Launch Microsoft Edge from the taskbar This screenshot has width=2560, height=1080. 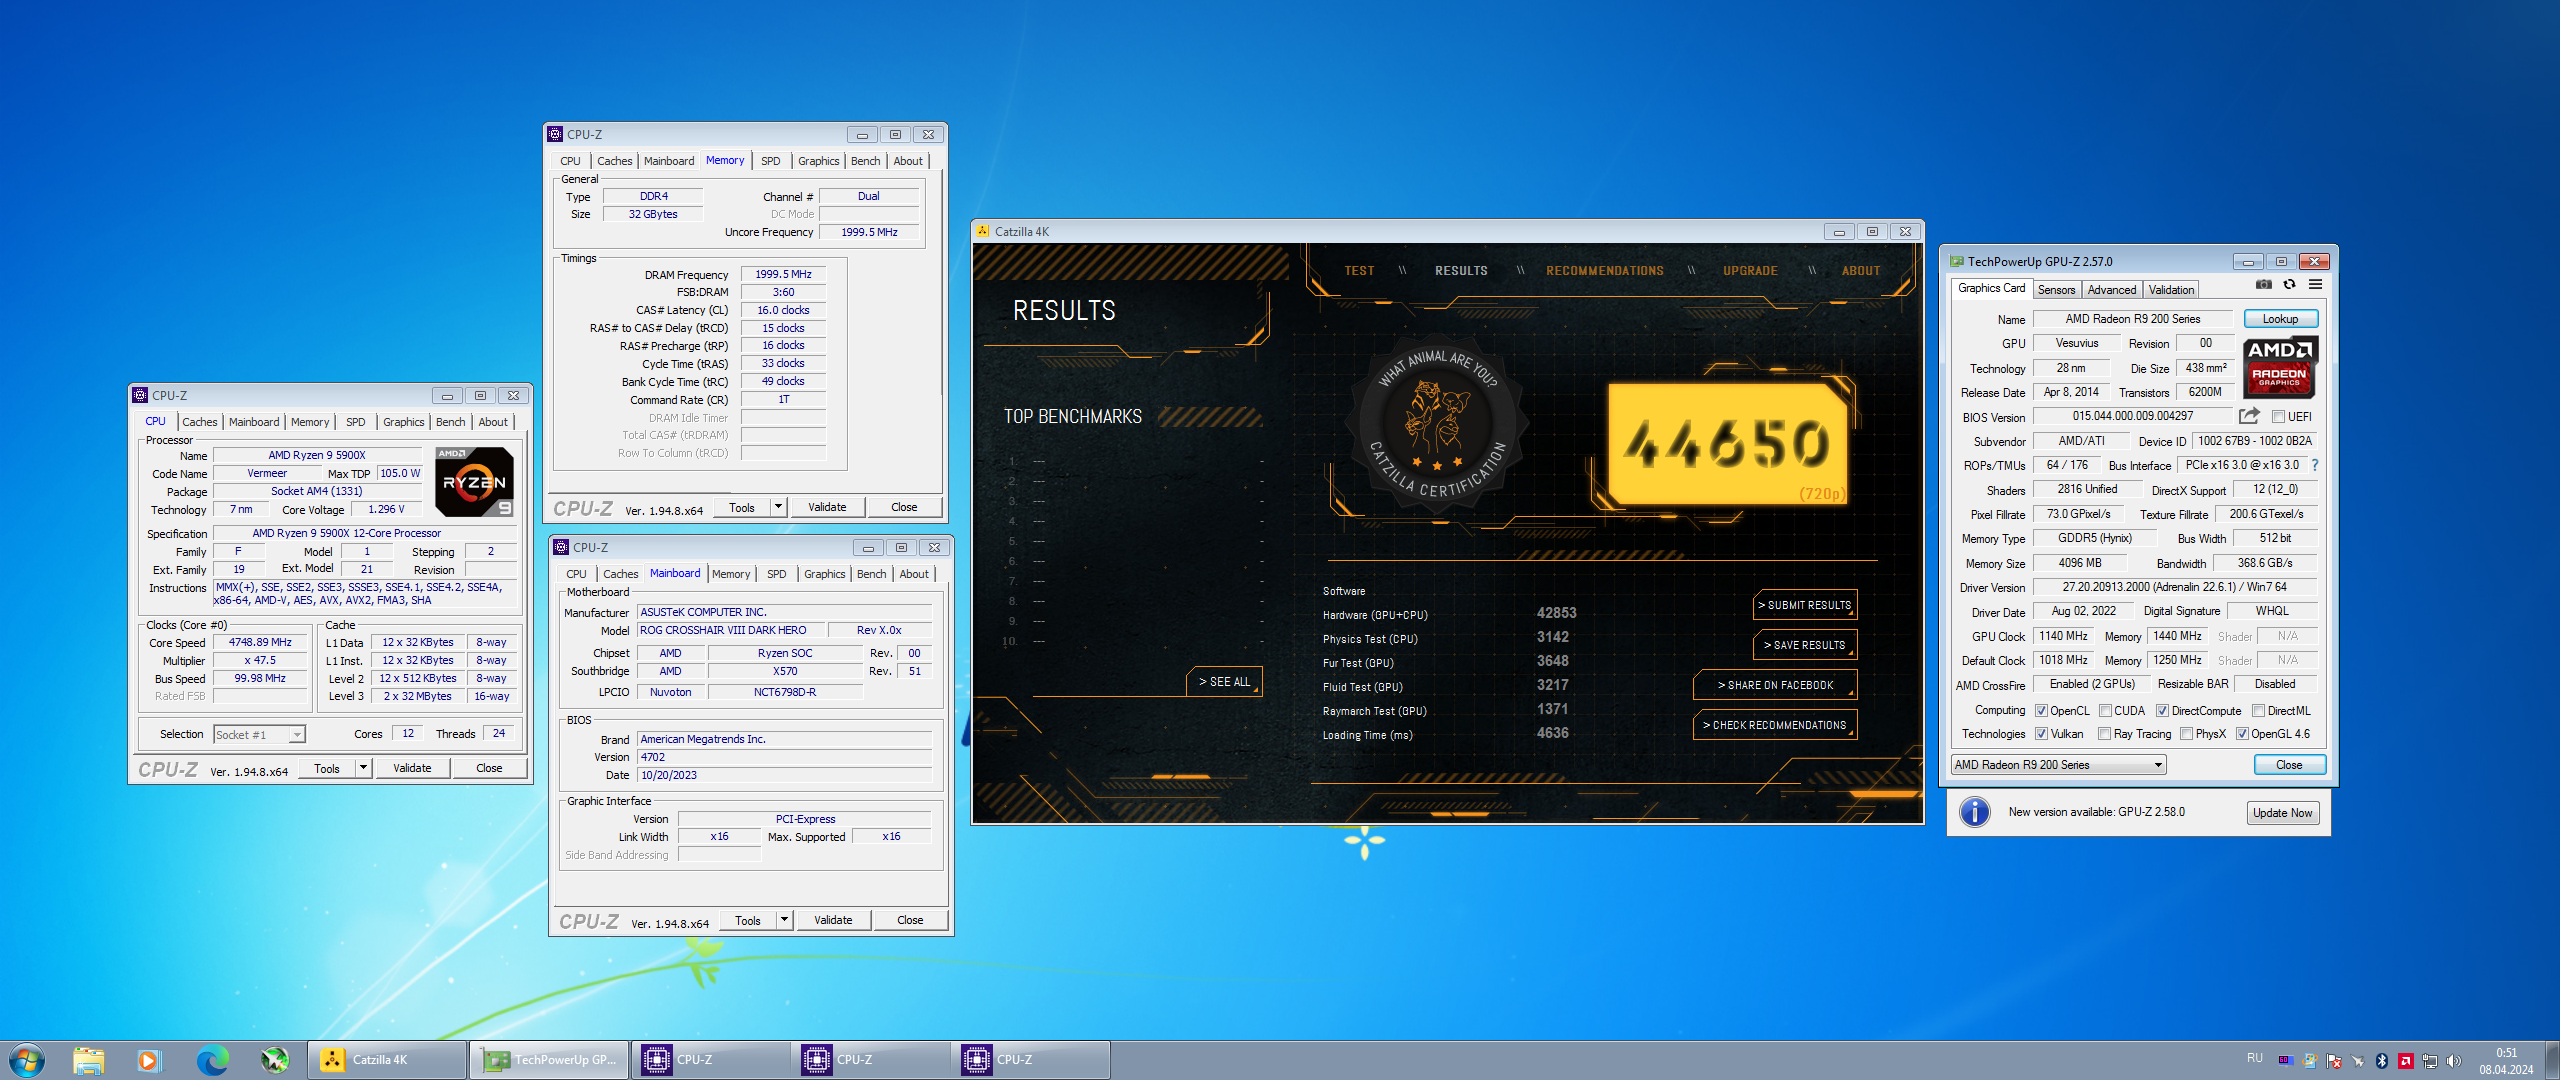coord(212,1060)
